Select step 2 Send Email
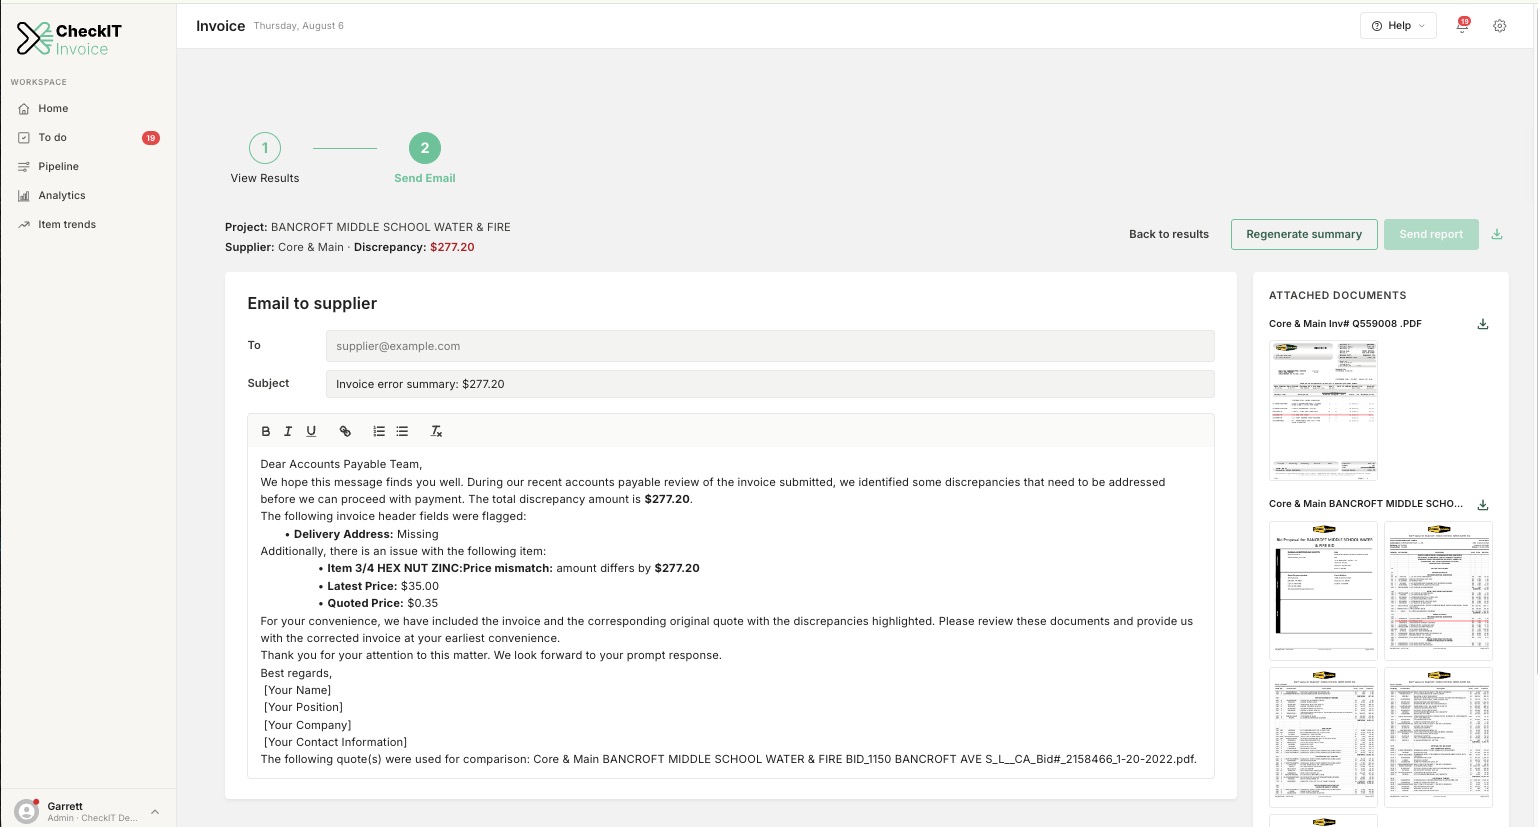This screenshot has height=827, width=1538. tap(425, 158)
